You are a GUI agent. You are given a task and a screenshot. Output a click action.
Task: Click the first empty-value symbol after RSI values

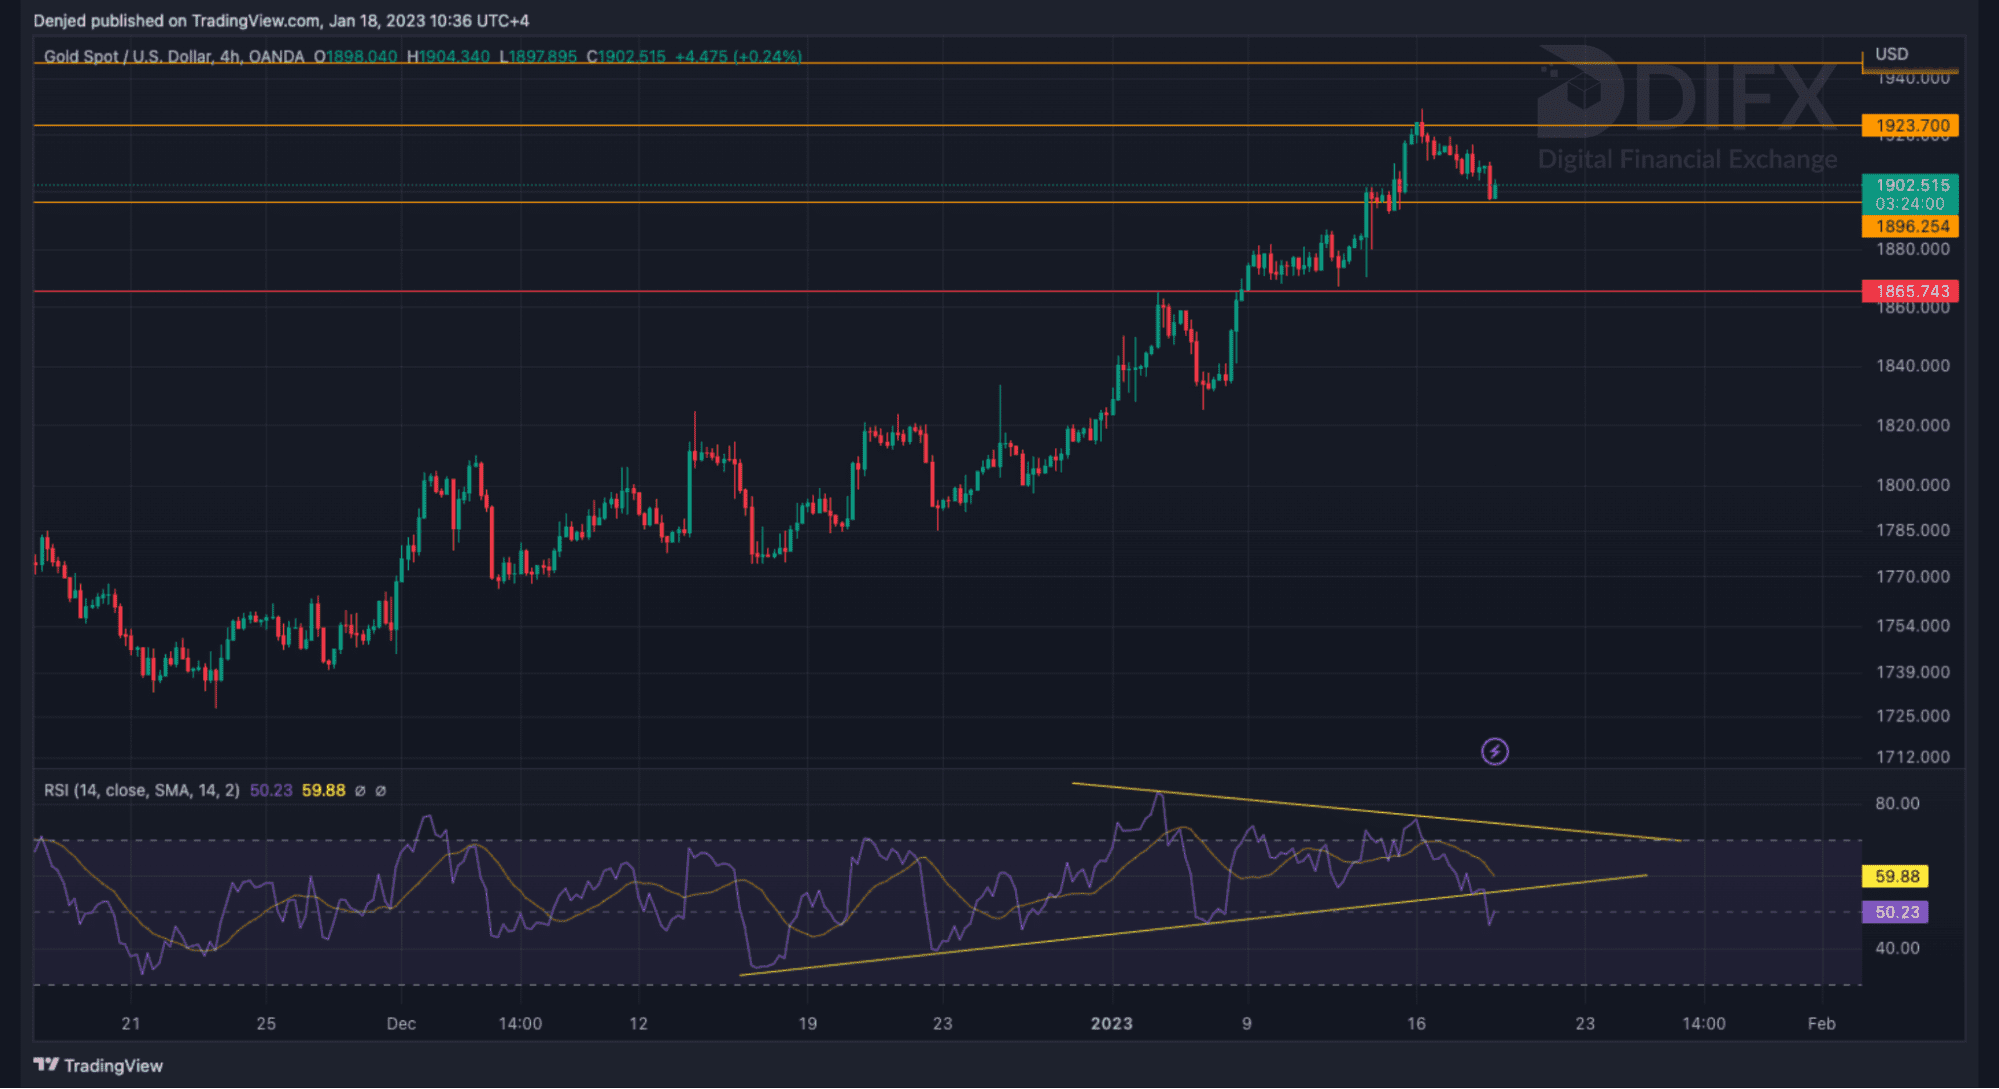pyautogui.click(x=360, y=791)
